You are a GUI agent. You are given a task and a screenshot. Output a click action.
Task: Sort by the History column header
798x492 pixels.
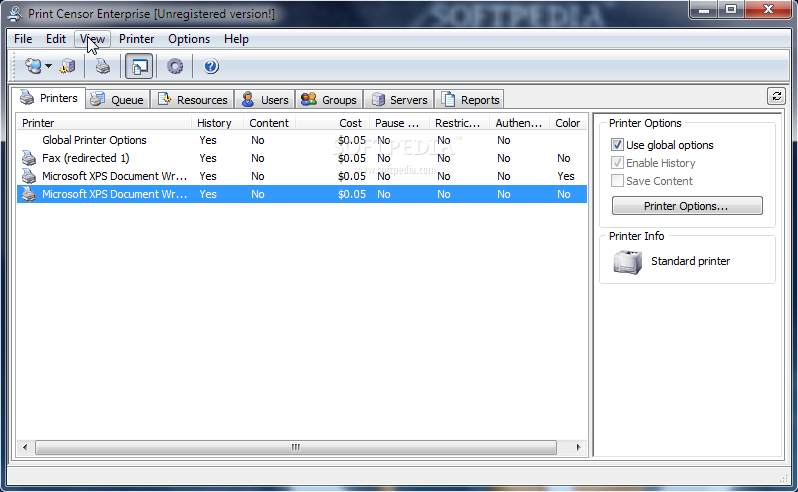217,123
